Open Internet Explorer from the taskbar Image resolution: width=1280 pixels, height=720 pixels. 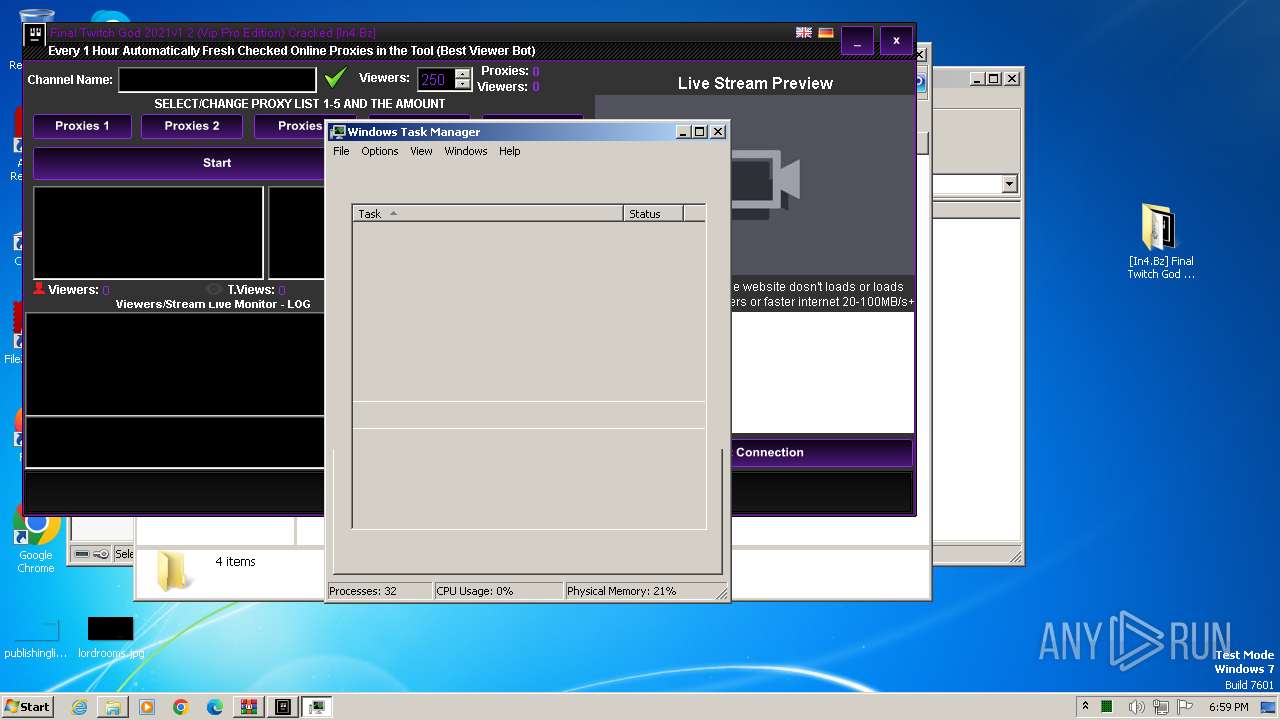pyautogui.click(x=79, y=707)
